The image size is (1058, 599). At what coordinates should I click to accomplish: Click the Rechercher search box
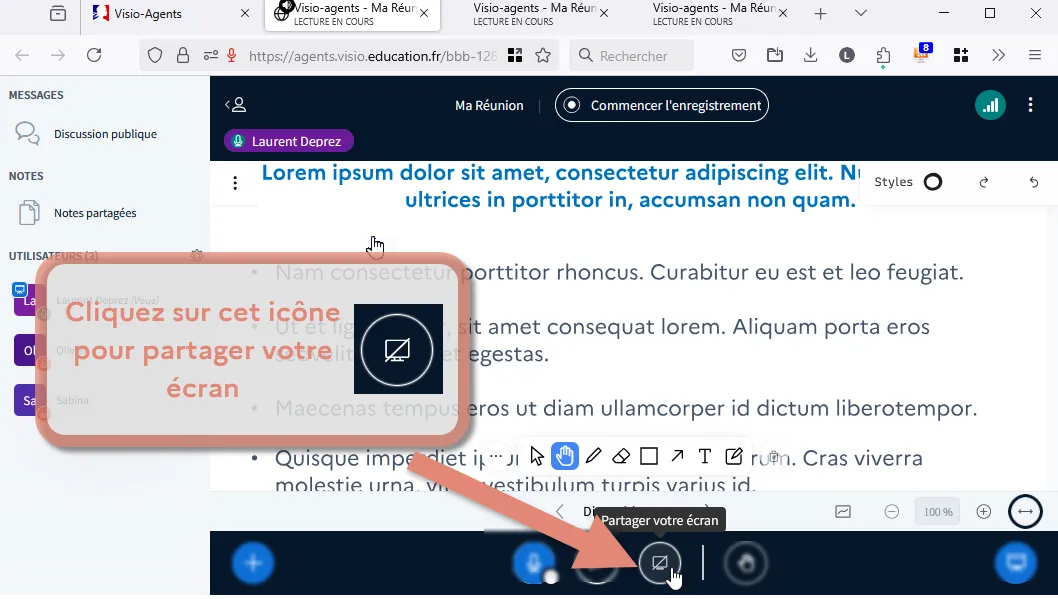click(x=632, y=56)
